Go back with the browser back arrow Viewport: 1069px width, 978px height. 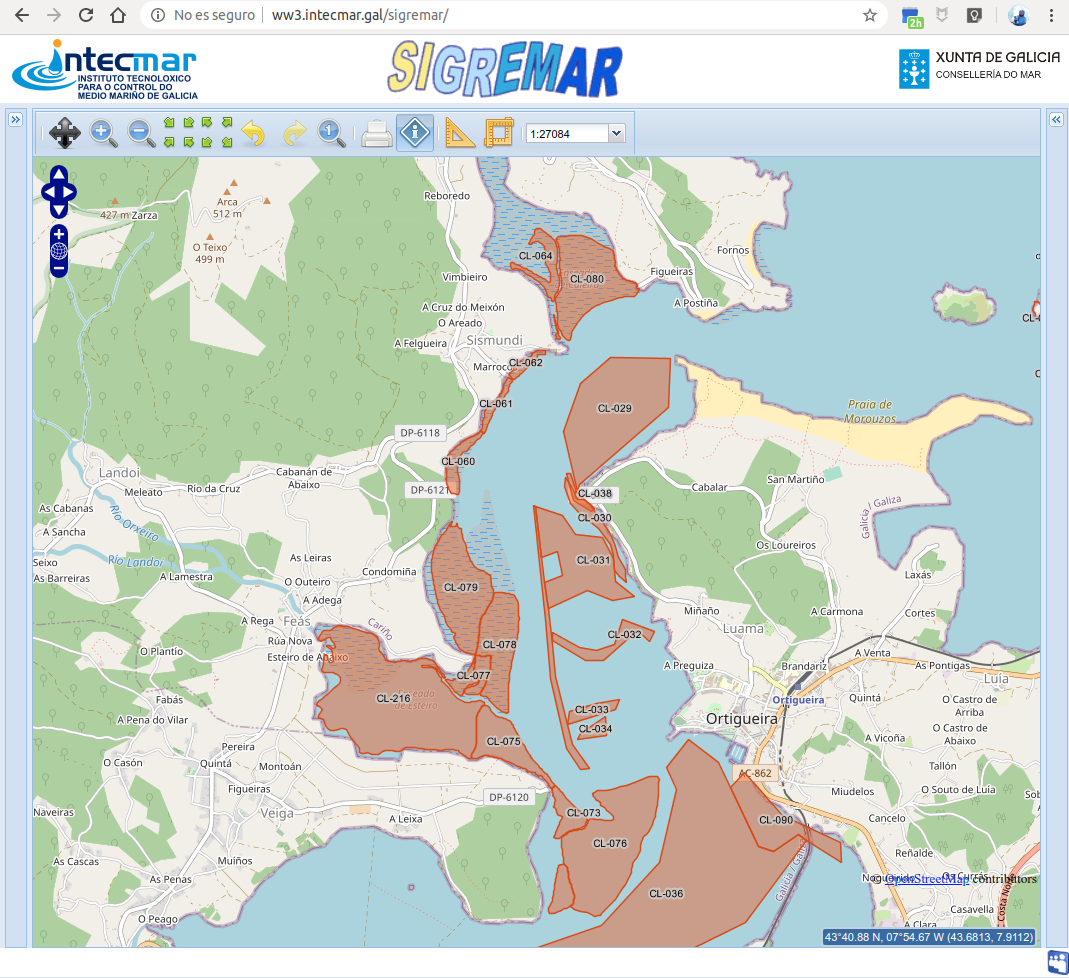pos(22,15)
